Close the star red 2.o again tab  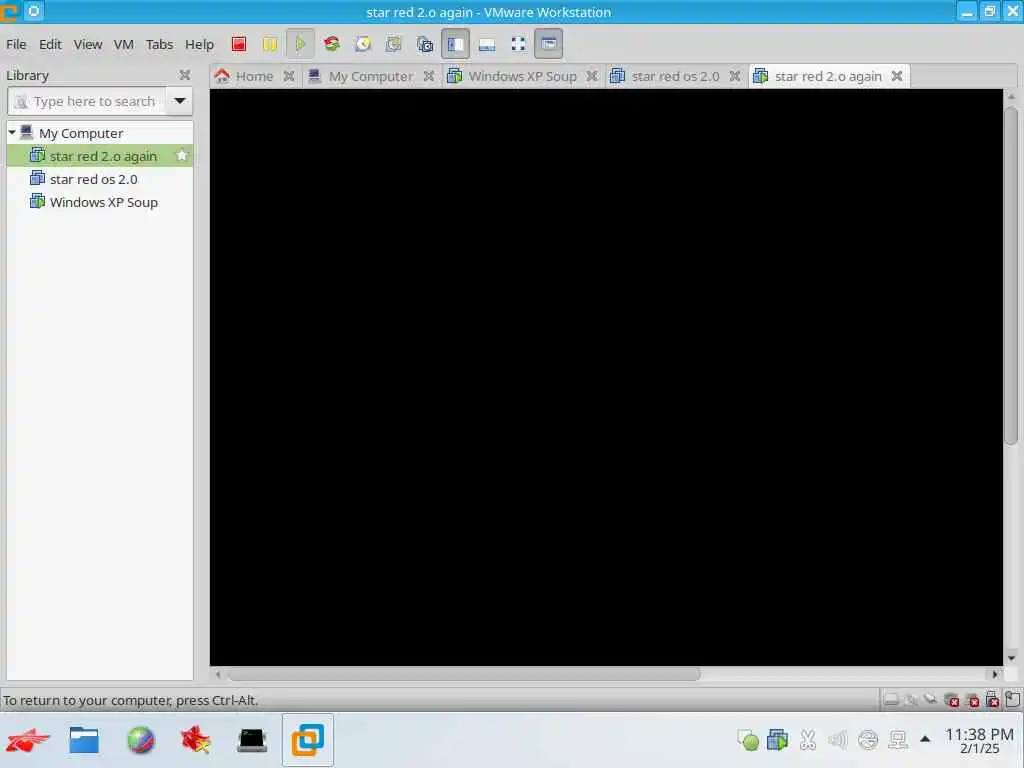[897, 76]
